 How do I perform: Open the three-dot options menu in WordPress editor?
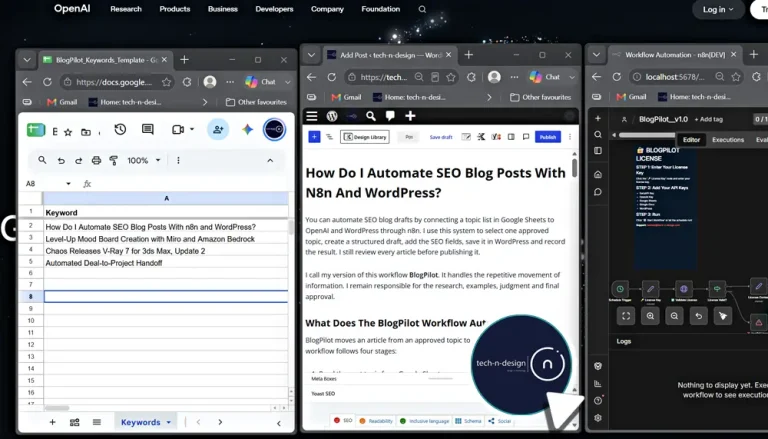coord(570,137)
